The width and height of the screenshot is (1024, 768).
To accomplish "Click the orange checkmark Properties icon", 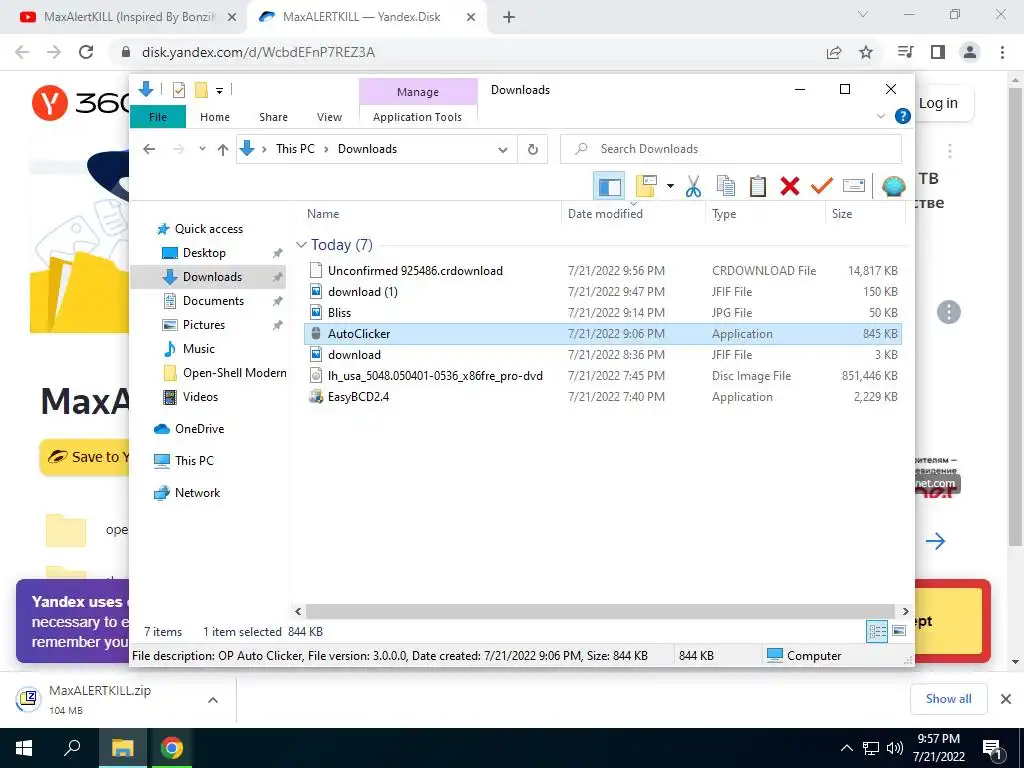I will (x=822, y=186).
